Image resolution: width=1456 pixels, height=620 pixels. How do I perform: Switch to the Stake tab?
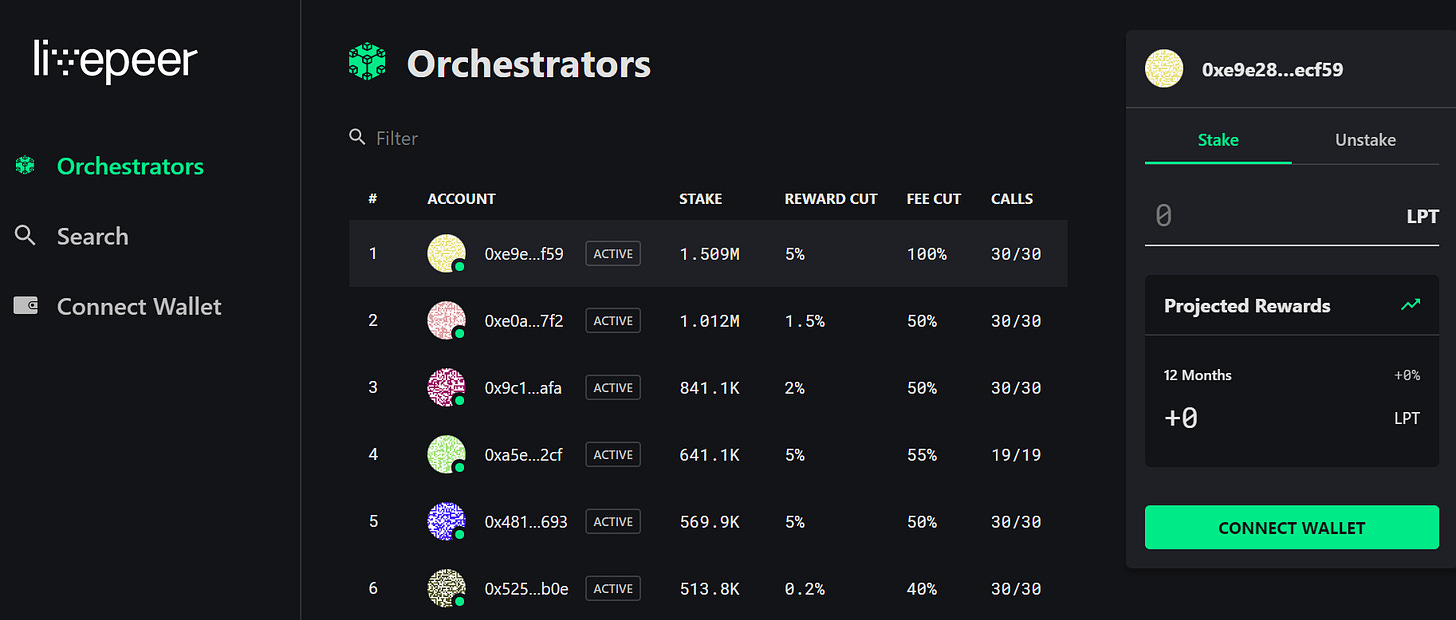1218,140
